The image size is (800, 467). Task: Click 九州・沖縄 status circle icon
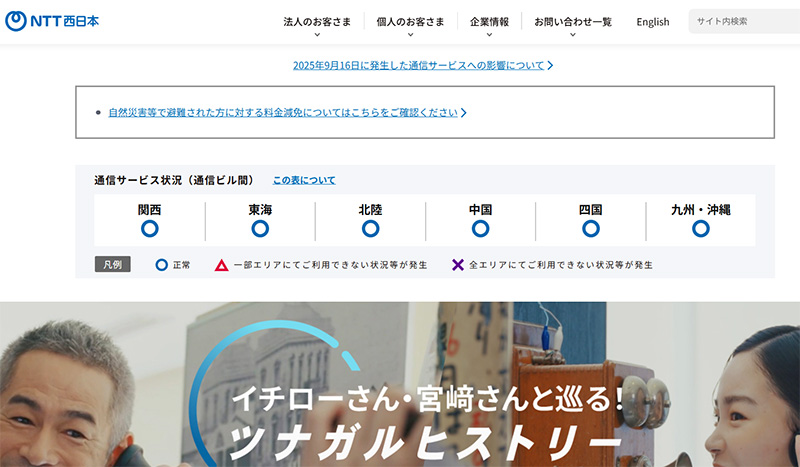click(x=701, y=229)
